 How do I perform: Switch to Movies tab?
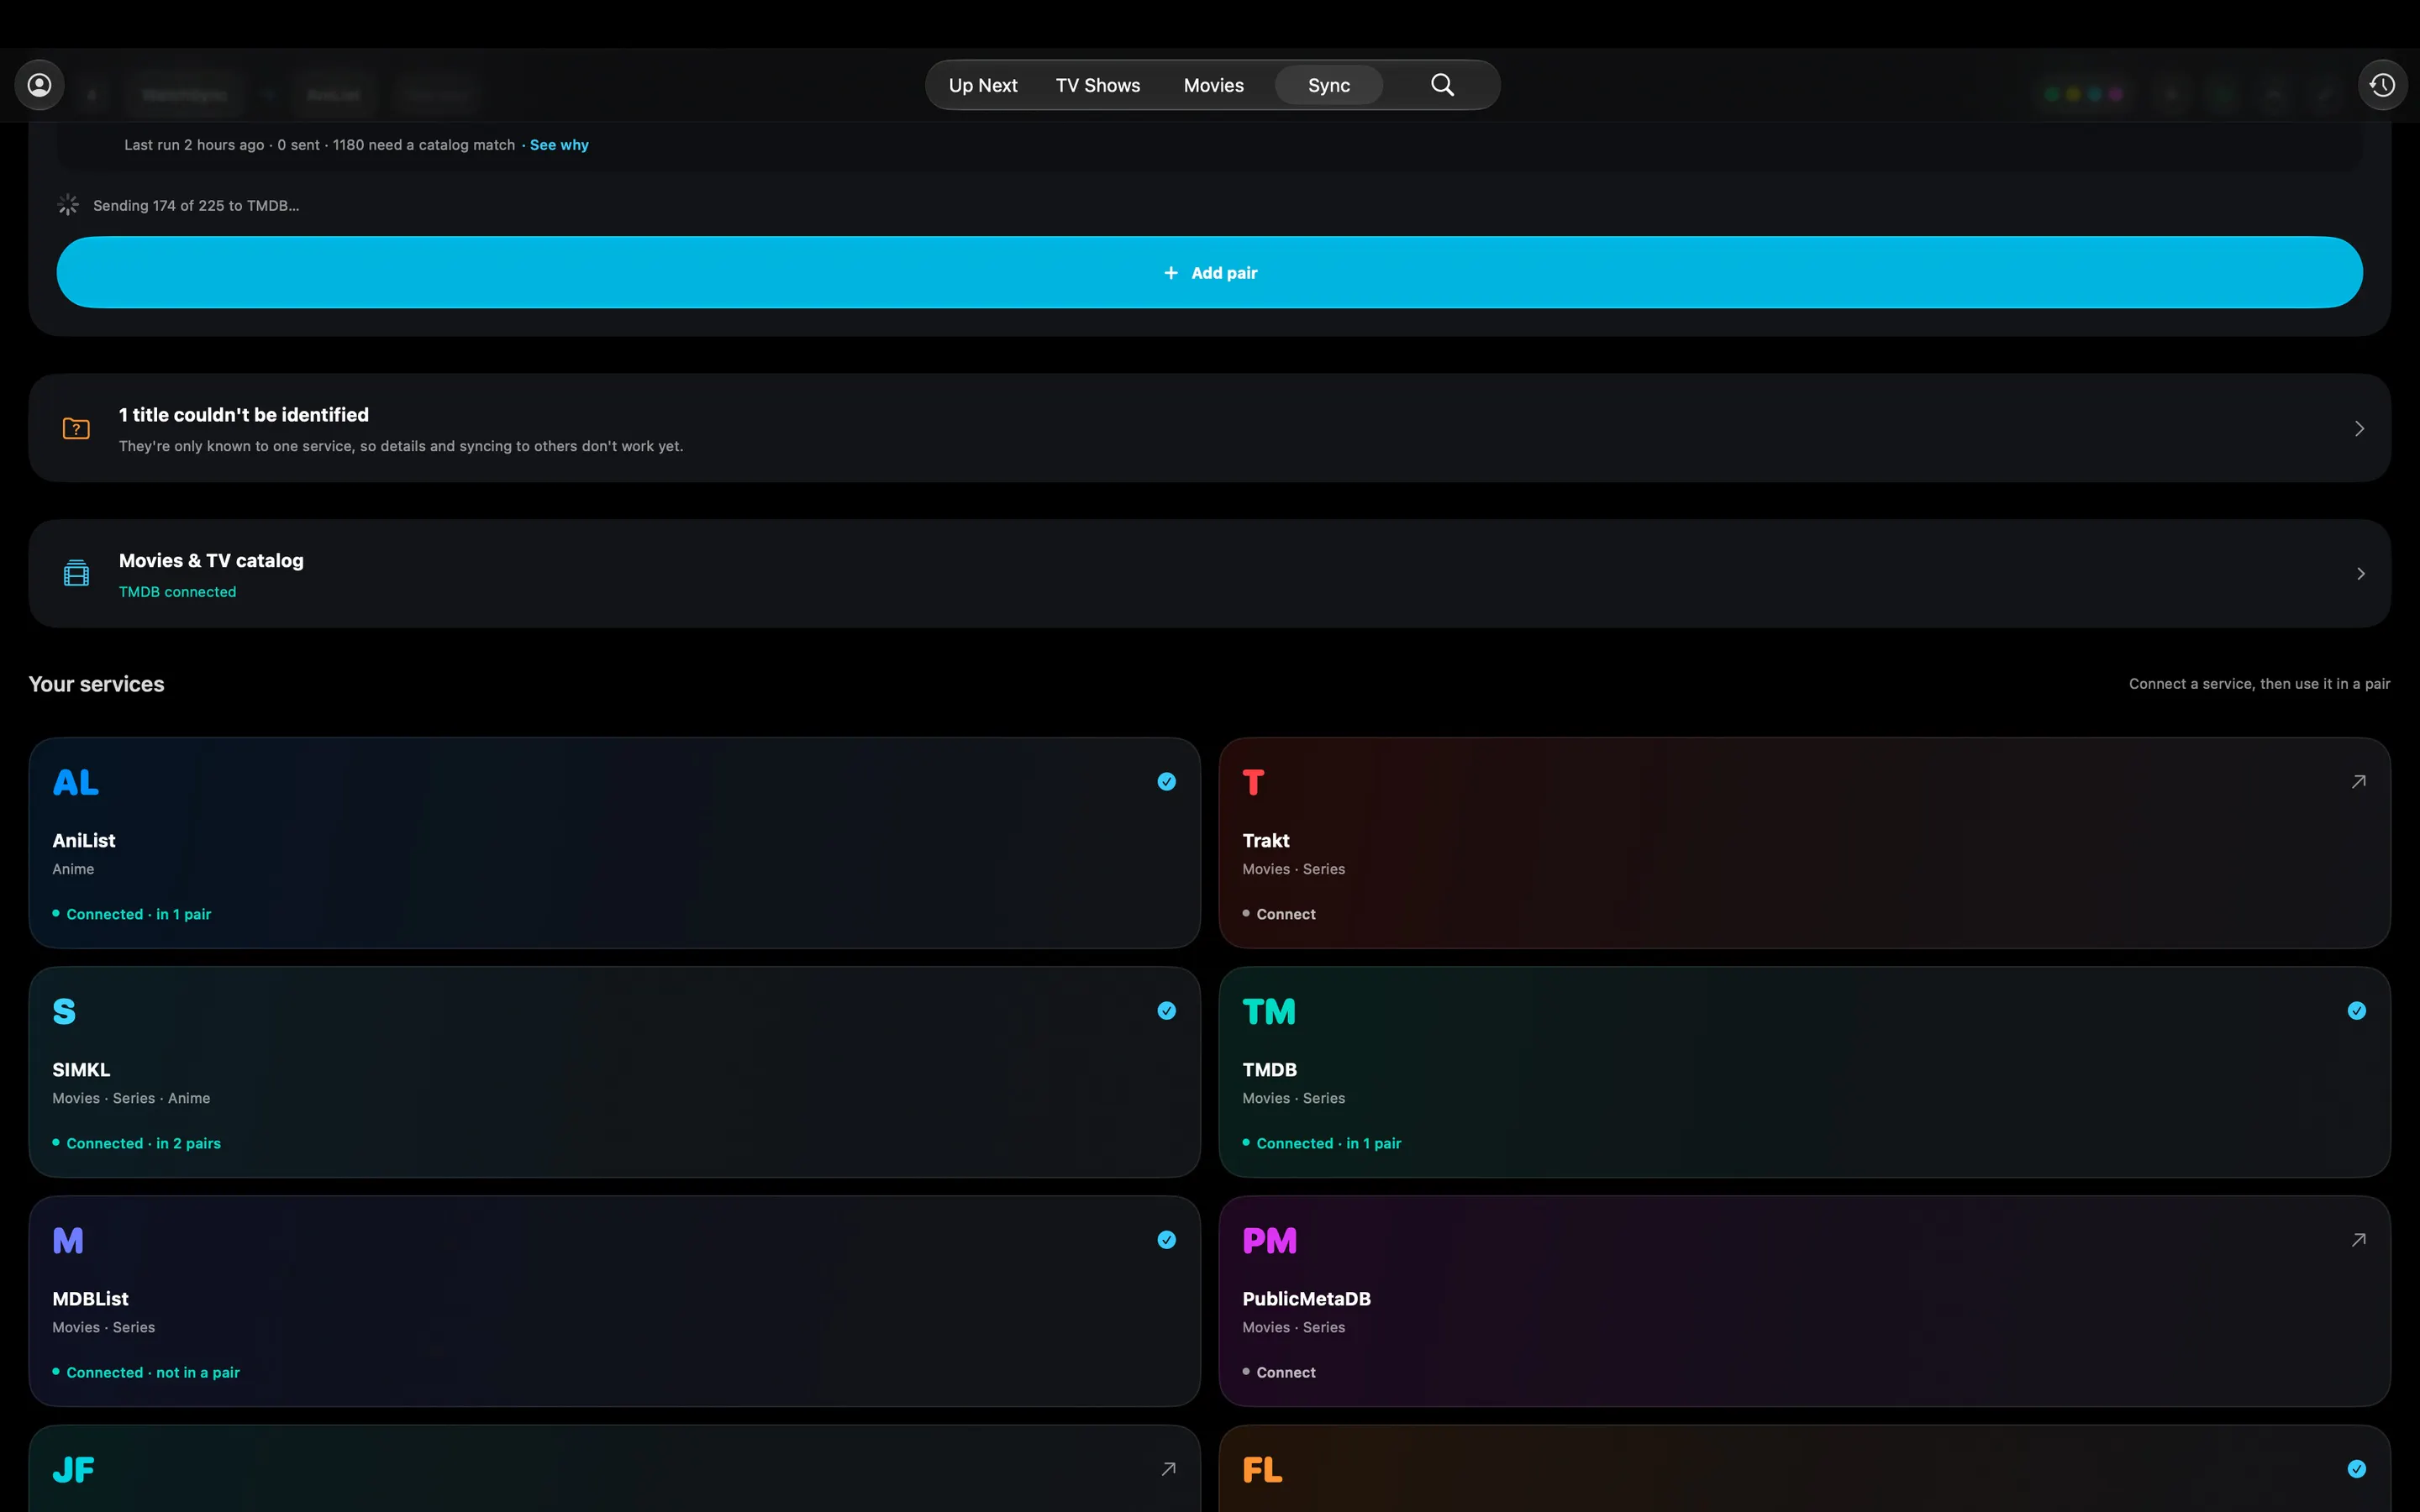coord(1214,86)
